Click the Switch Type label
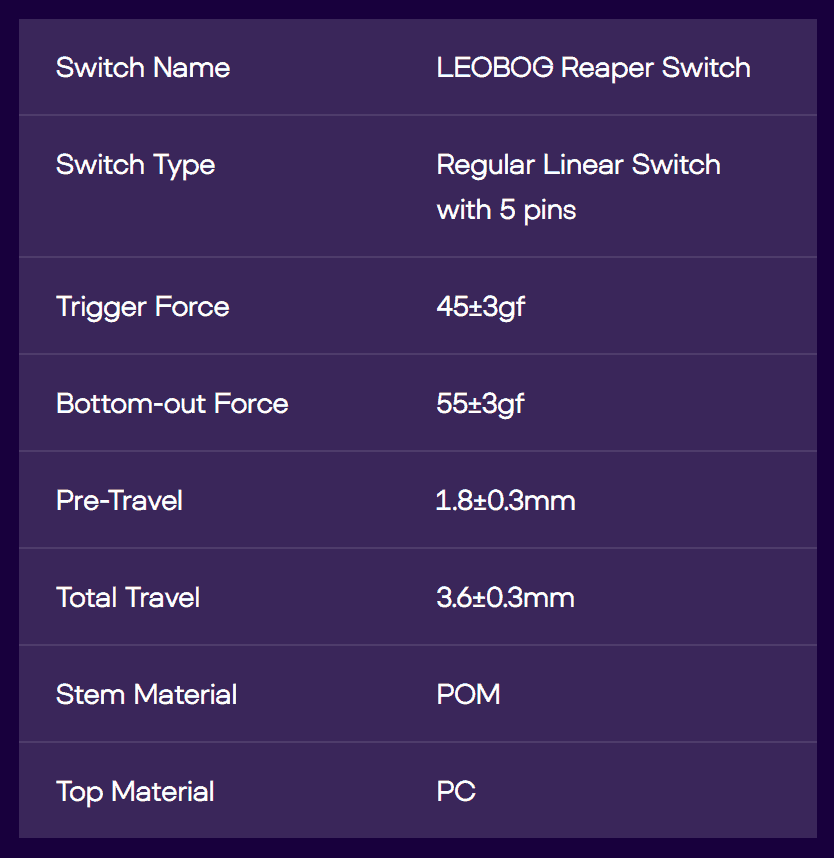 tap(135, 165)
